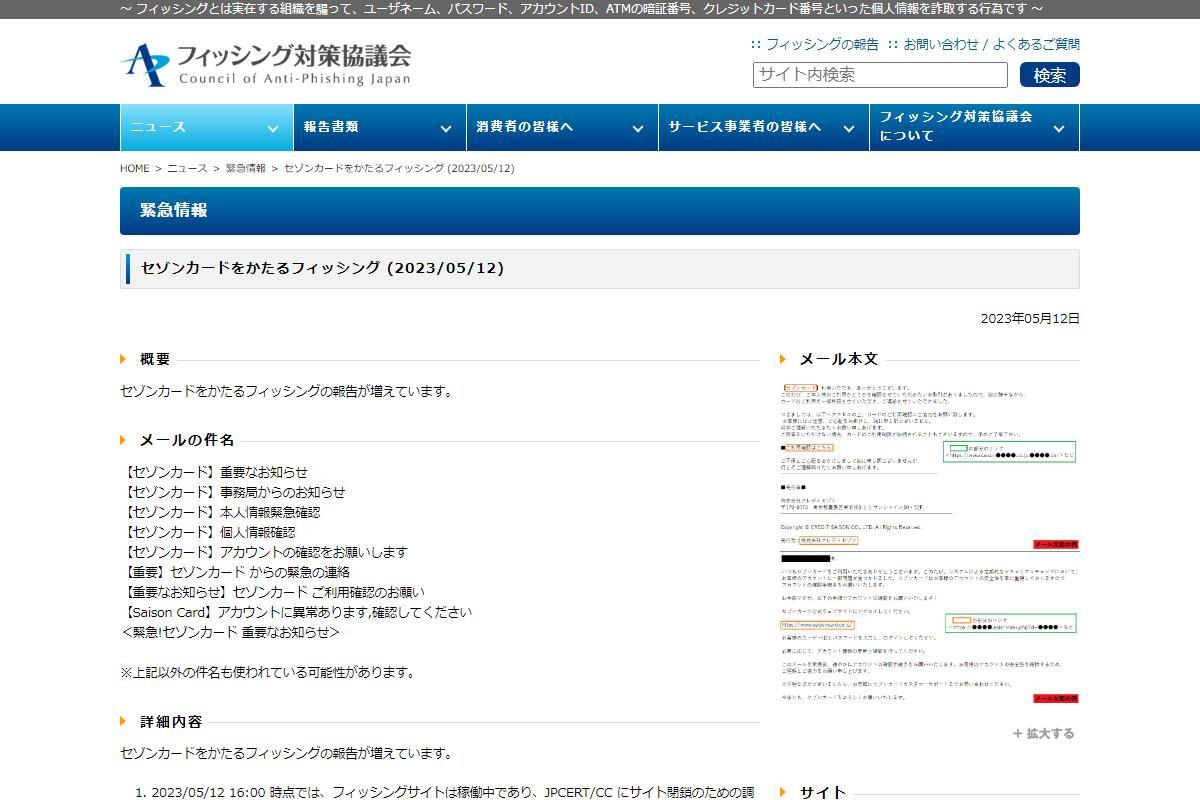
Task: Open the 消費者の皆様へ menu
Action: tap(562, 127)
